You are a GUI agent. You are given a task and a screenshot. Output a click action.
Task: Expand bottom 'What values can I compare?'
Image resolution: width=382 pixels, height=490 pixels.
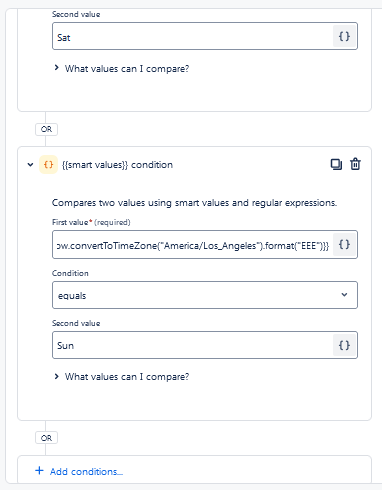point(122,377)
